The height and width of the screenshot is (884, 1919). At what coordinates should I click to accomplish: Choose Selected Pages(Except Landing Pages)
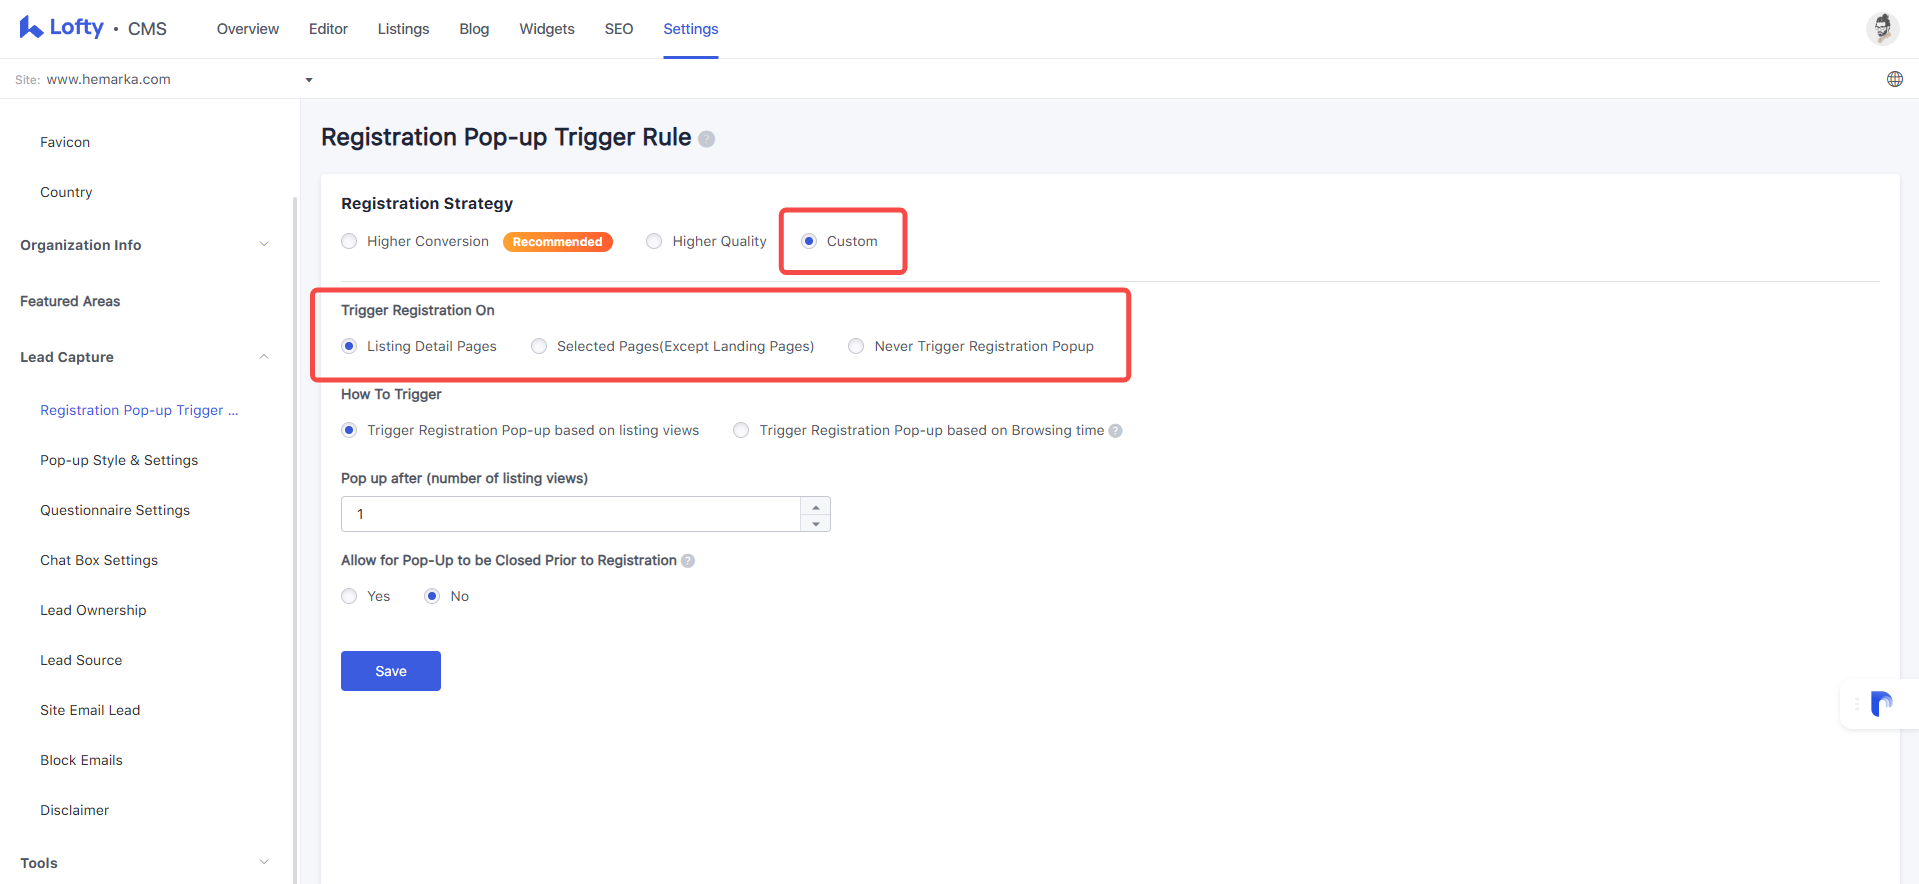click(x=539, y=346)
